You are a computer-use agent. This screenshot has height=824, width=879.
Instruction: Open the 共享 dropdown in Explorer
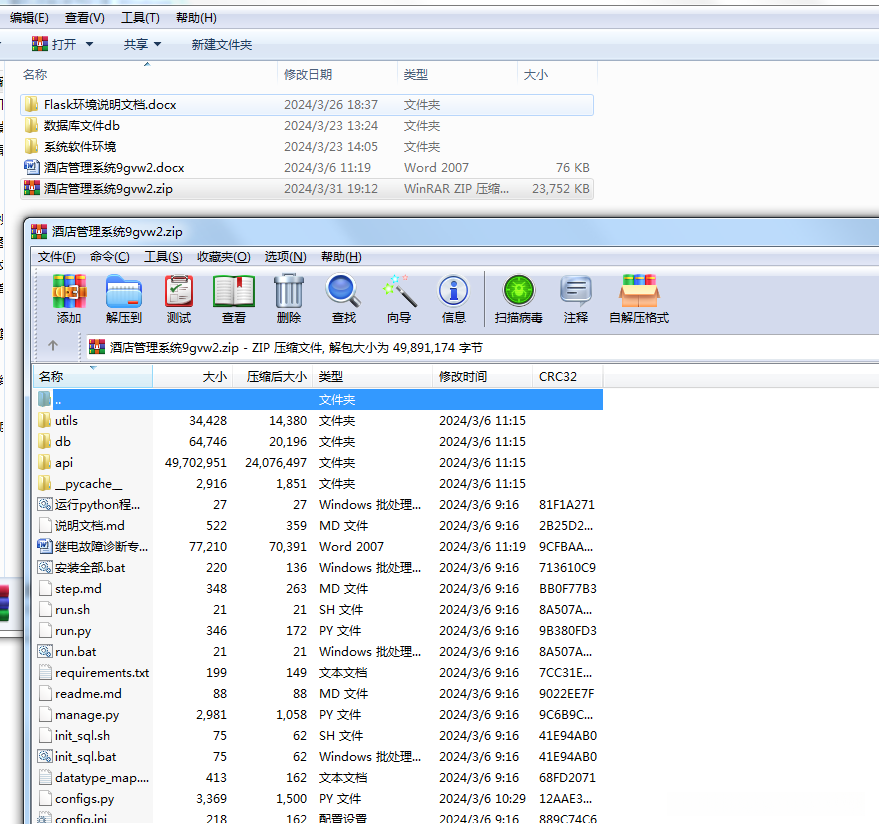tap(142, 44)
